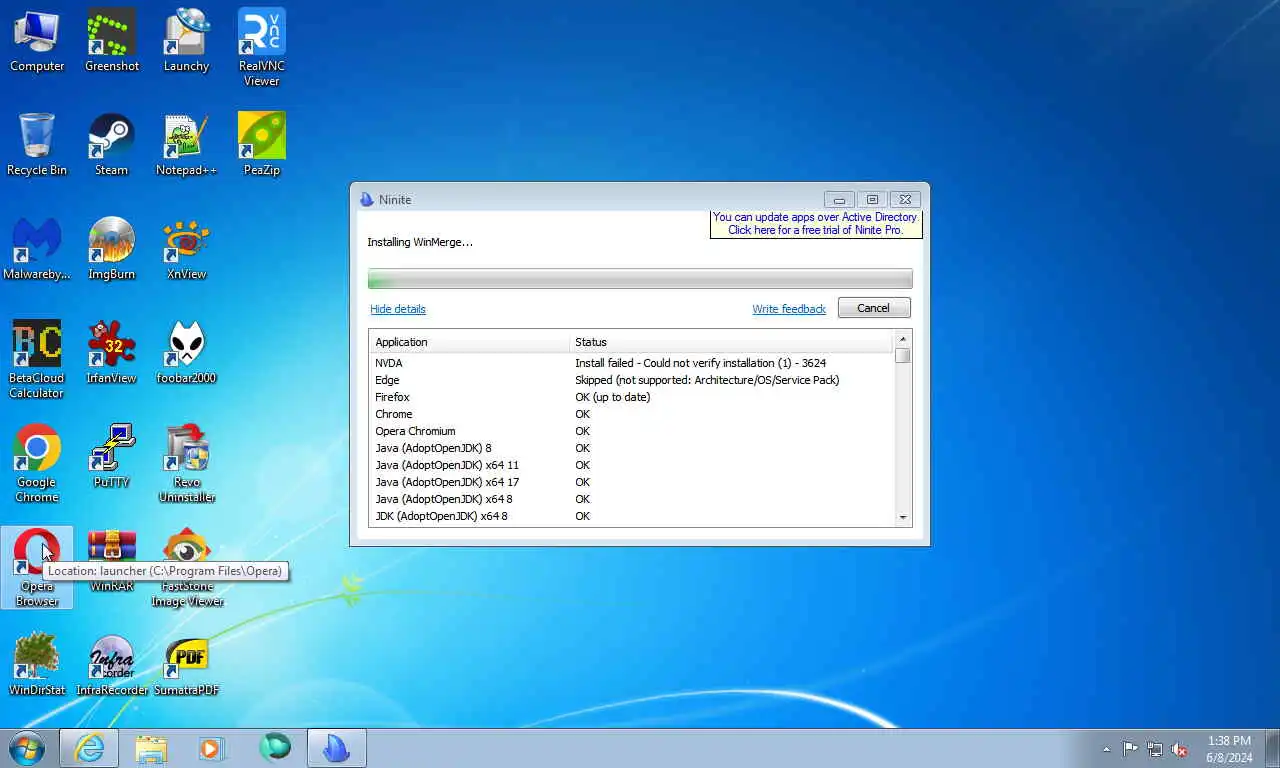Cancel the Ninite installation
Image resolution: width=1280 pixels, height=768 pixels.
(874, 308)
